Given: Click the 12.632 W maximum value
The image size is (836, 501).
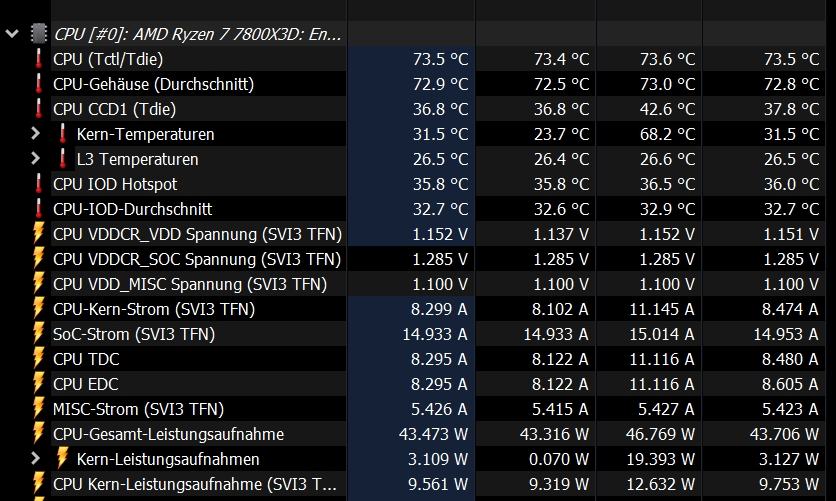Looking at the screenshot, I should [660, 484].
